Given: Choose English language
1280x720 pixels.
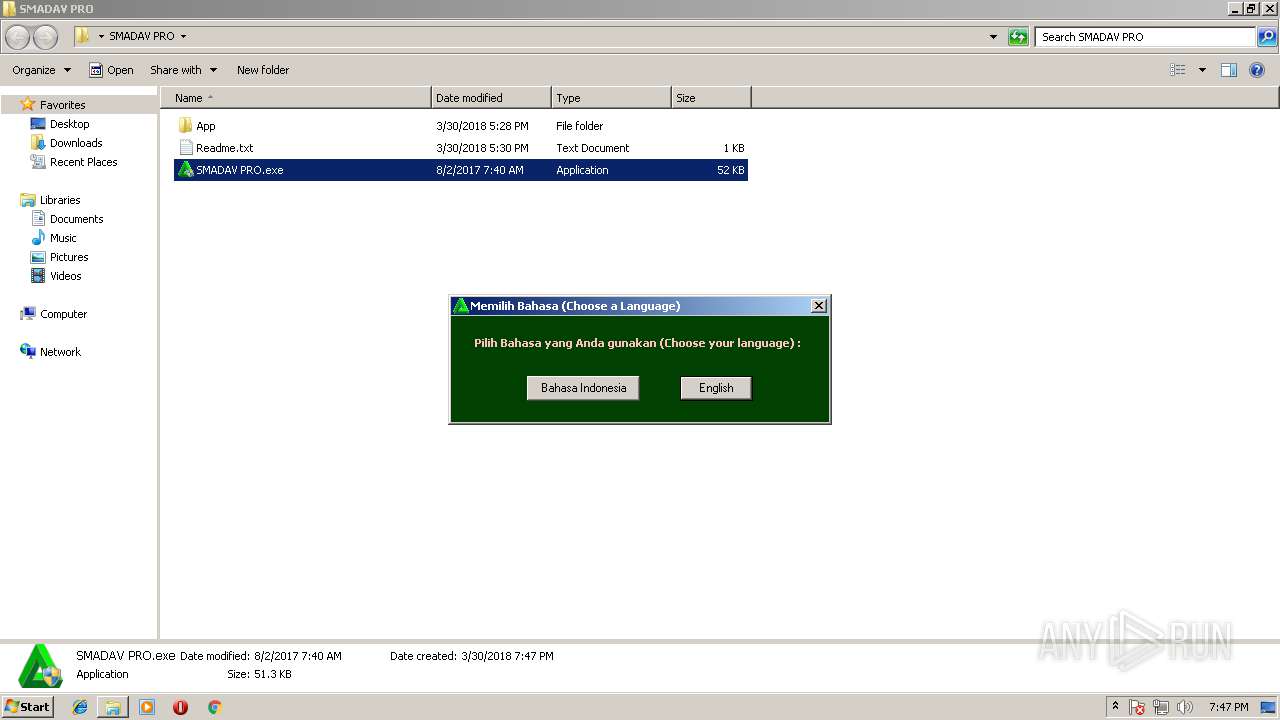Looking at the screenshot, I should 716,388.
